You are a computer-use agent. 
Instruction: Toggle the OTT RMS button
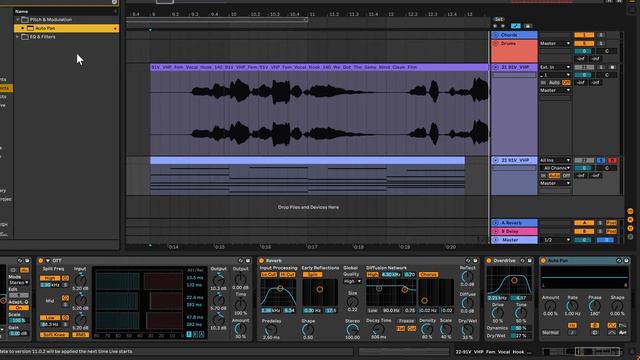80,335
